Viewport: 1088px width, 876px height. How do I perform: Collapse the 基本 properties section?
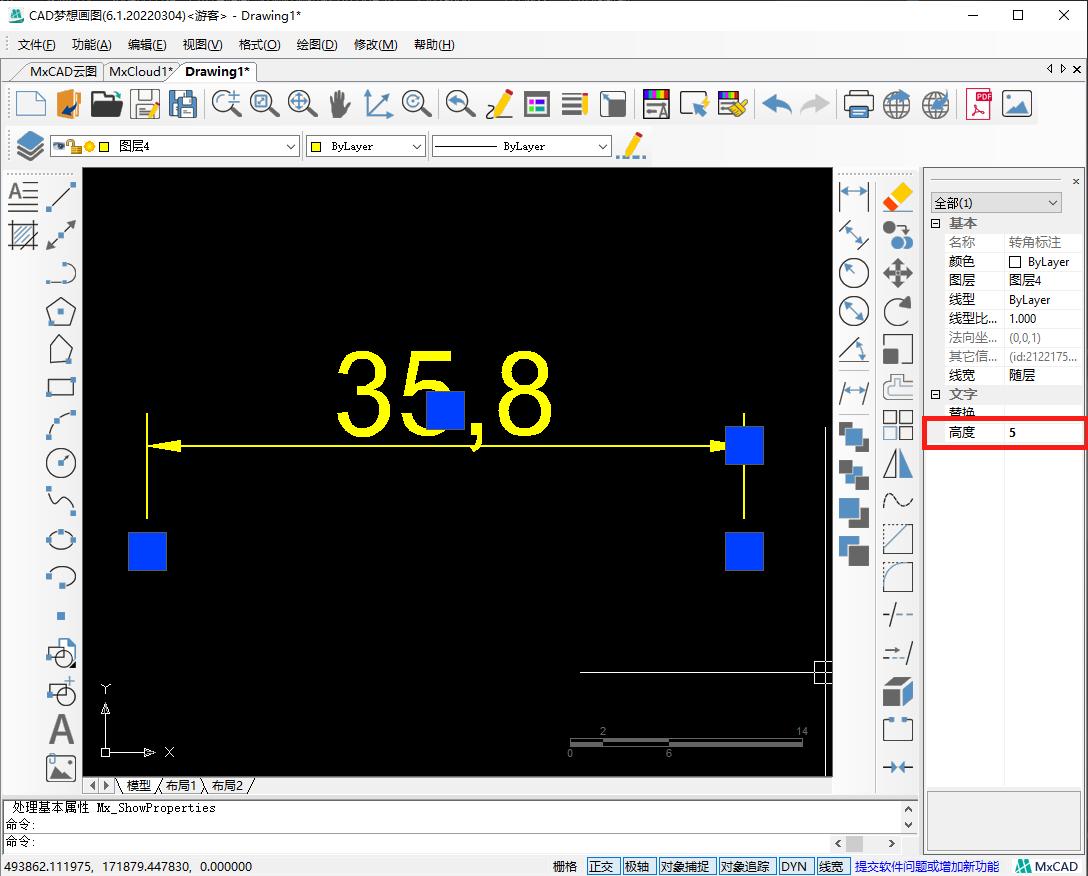[936, 223]
